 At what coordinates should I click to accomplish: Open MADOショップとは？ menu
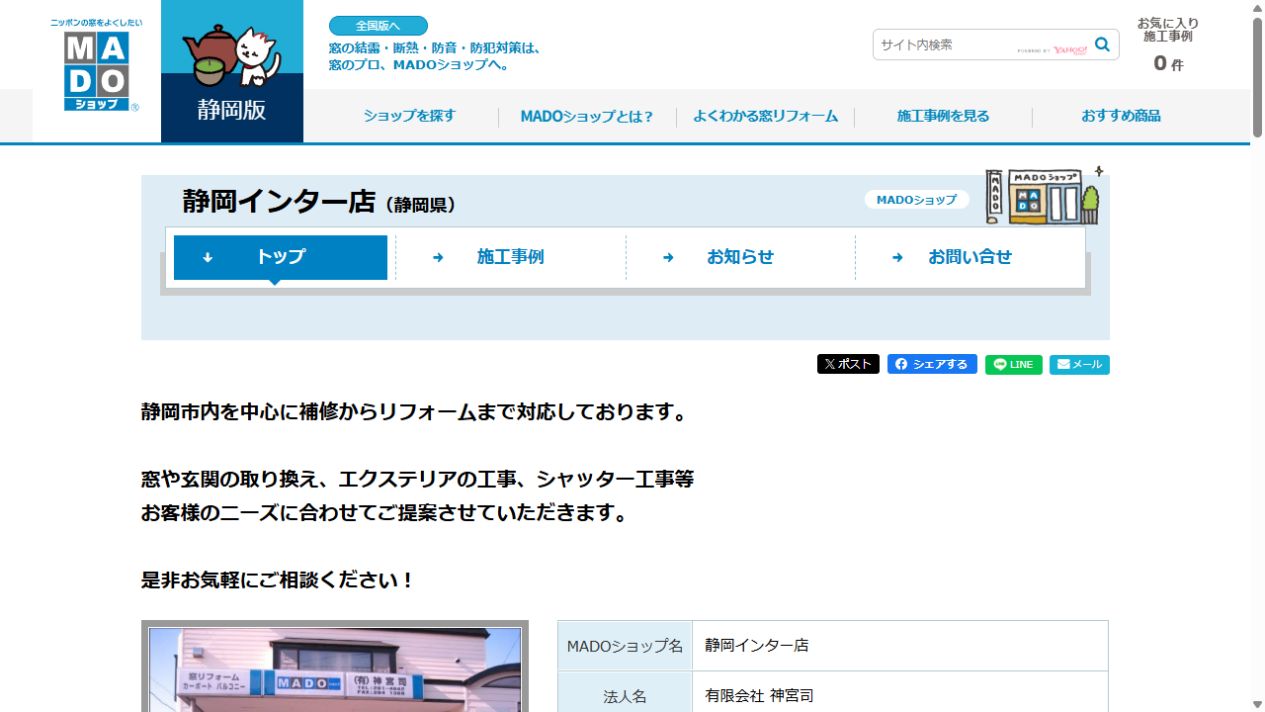[586, 116]
